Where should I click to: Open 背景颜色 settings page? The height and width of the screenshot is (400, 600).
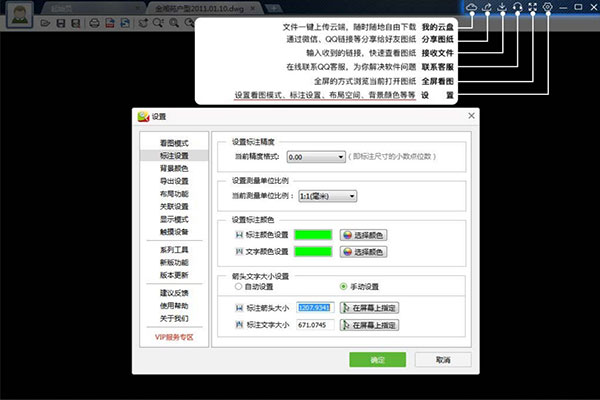(x=174, y=168)
